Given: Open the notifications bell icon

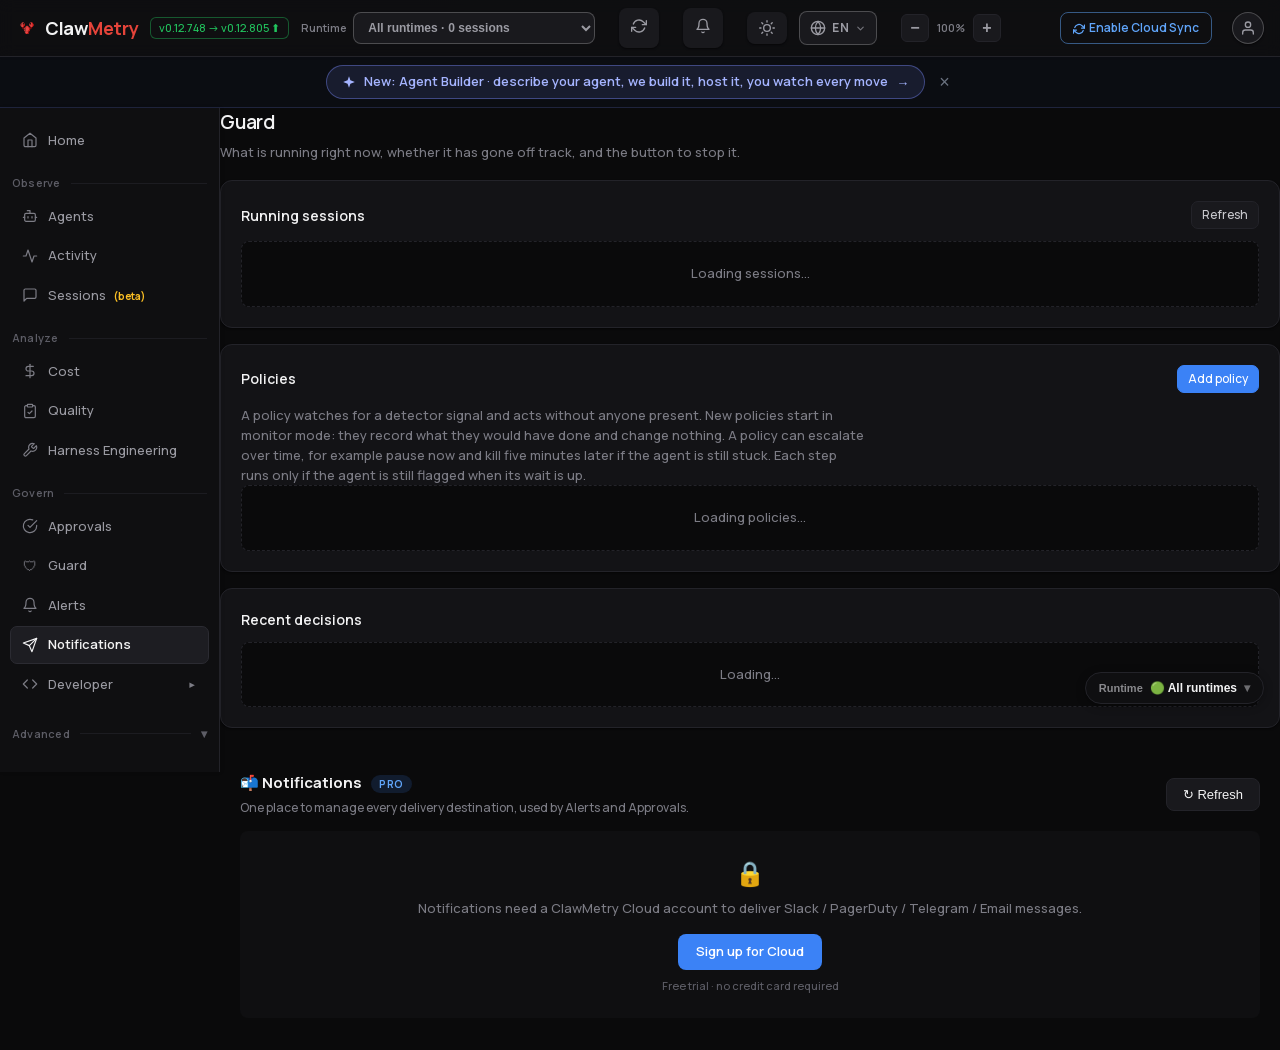Looking at the screenshot, I should pyautogui.click(x=703, y=27).
